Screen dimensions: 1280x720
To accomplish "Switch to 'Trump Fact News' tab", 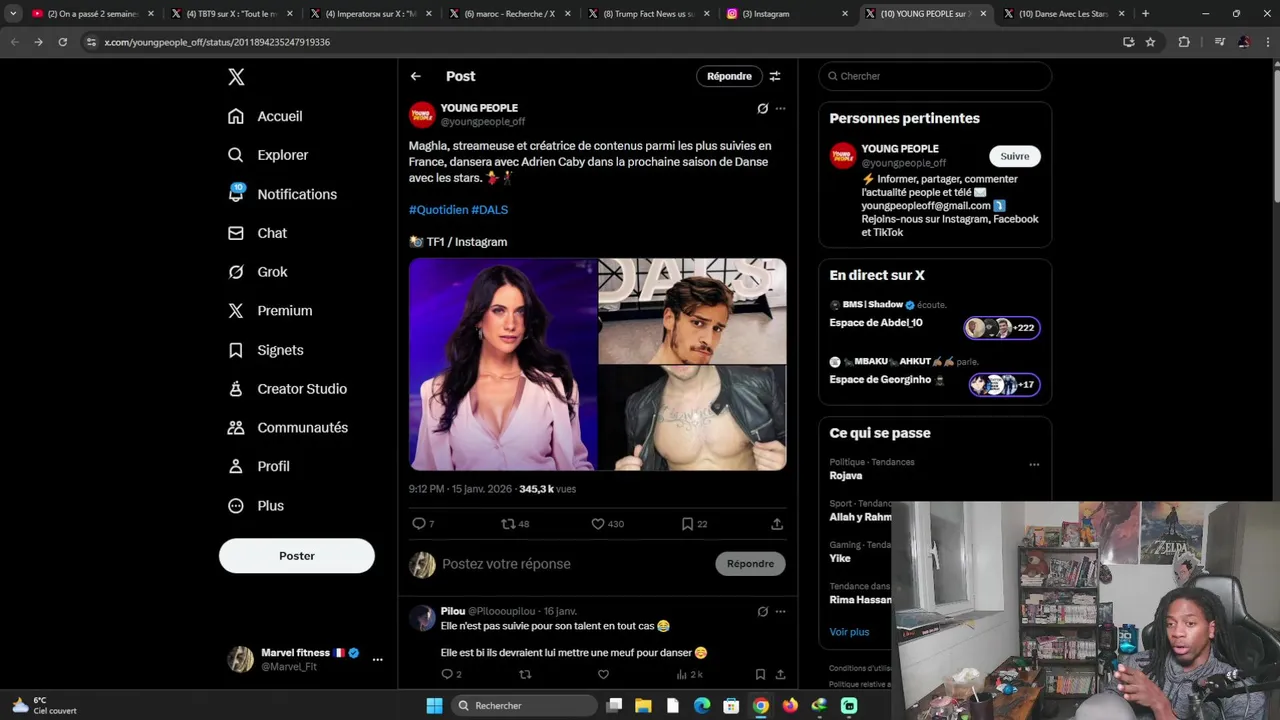I will (x=648, y=14).
